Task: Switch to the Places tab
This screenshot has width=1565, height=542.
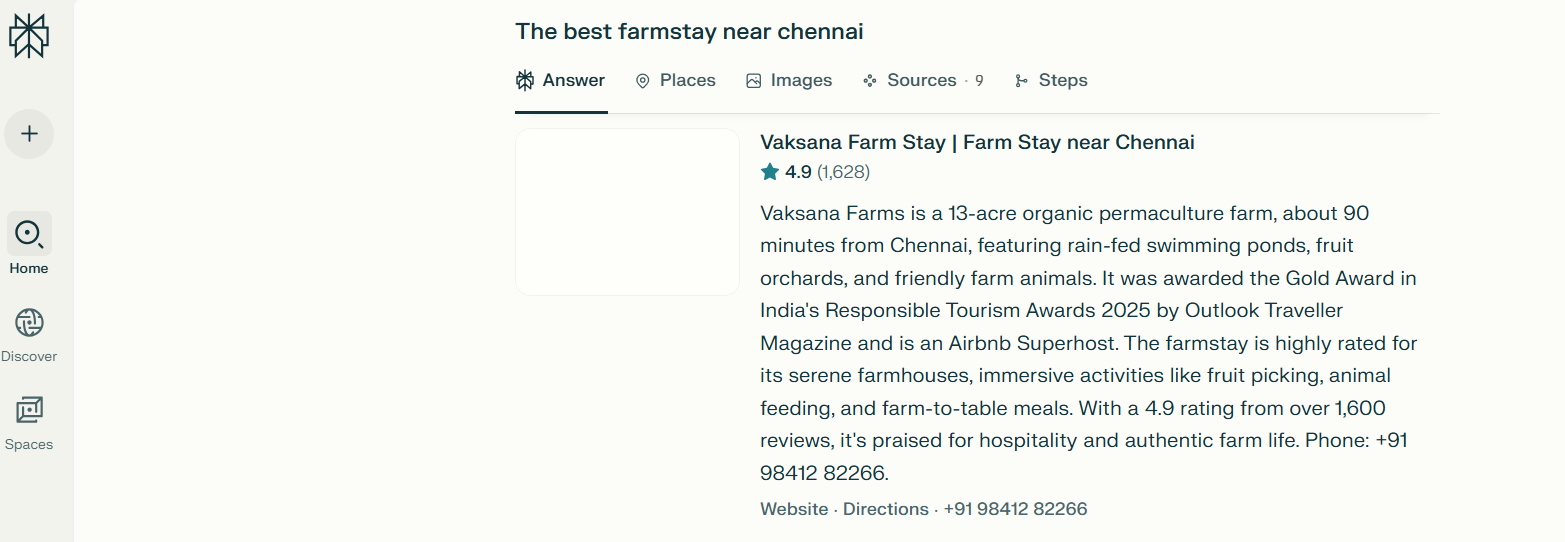Action: click(x=676, y=81)
